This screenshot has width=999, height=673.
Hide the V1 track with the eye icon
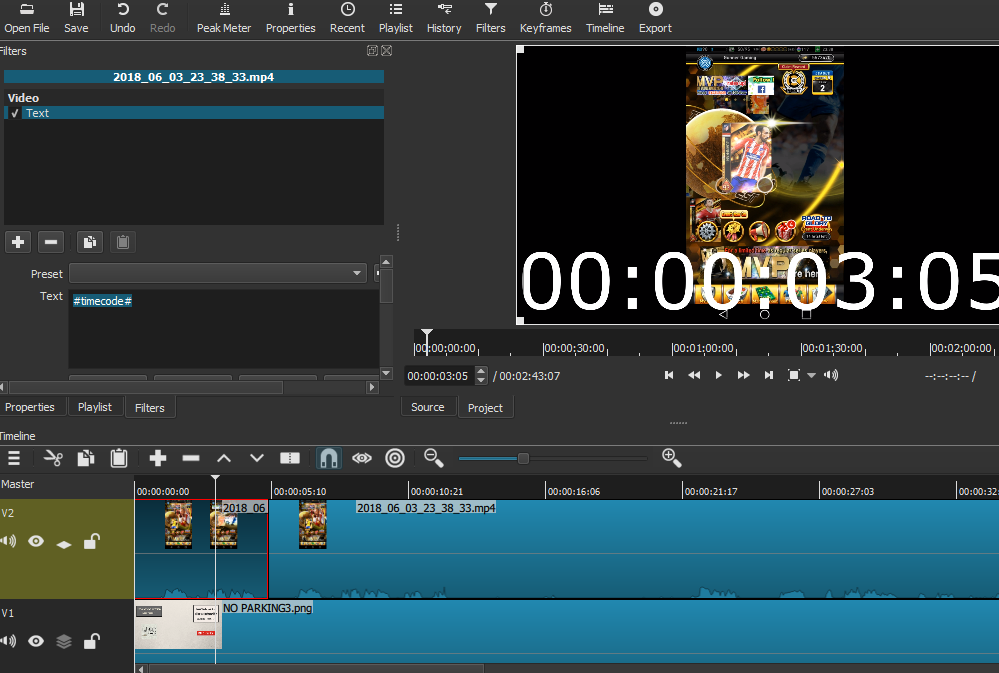36,641
